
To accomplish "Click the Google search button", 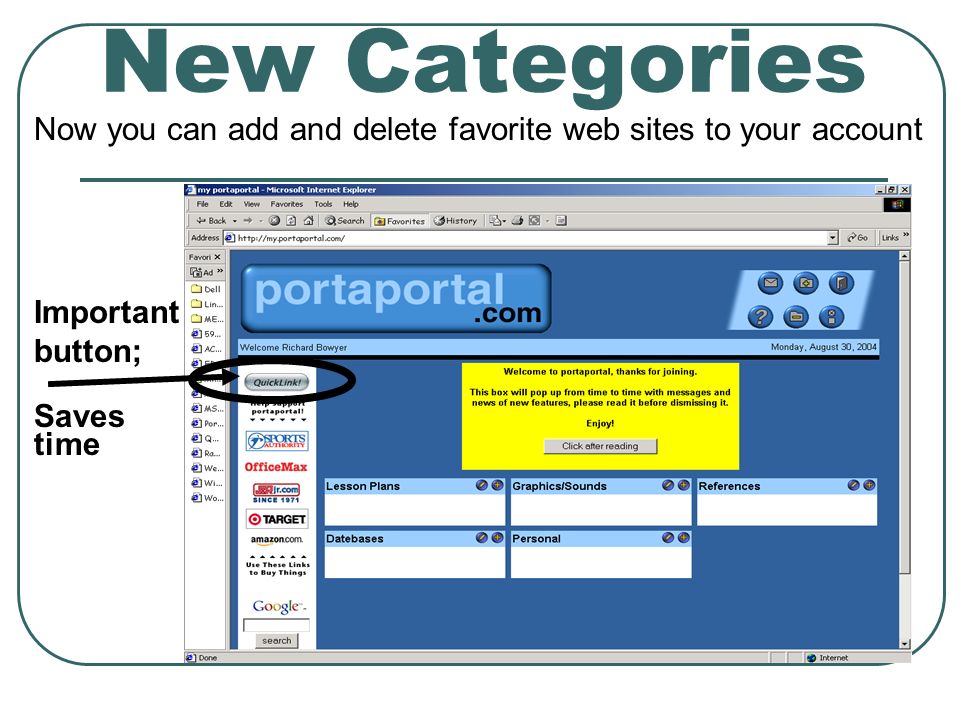I will tap(277, 641).
